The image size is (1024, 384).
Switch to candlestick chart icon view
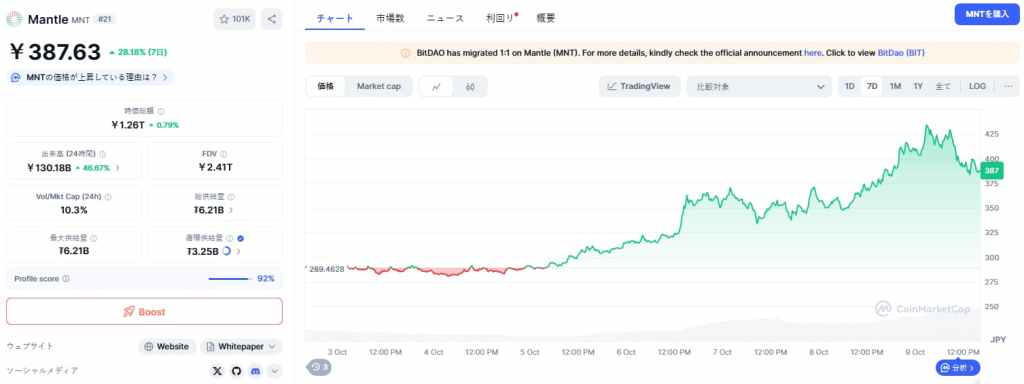tap(470, 87)
